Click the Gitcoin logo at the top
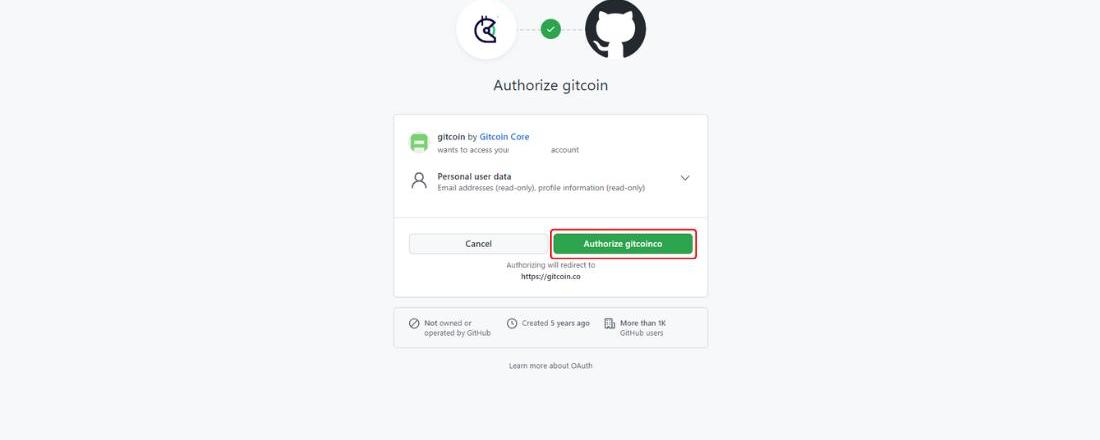This screenshot has width=1100, height=440. [486, 29]
